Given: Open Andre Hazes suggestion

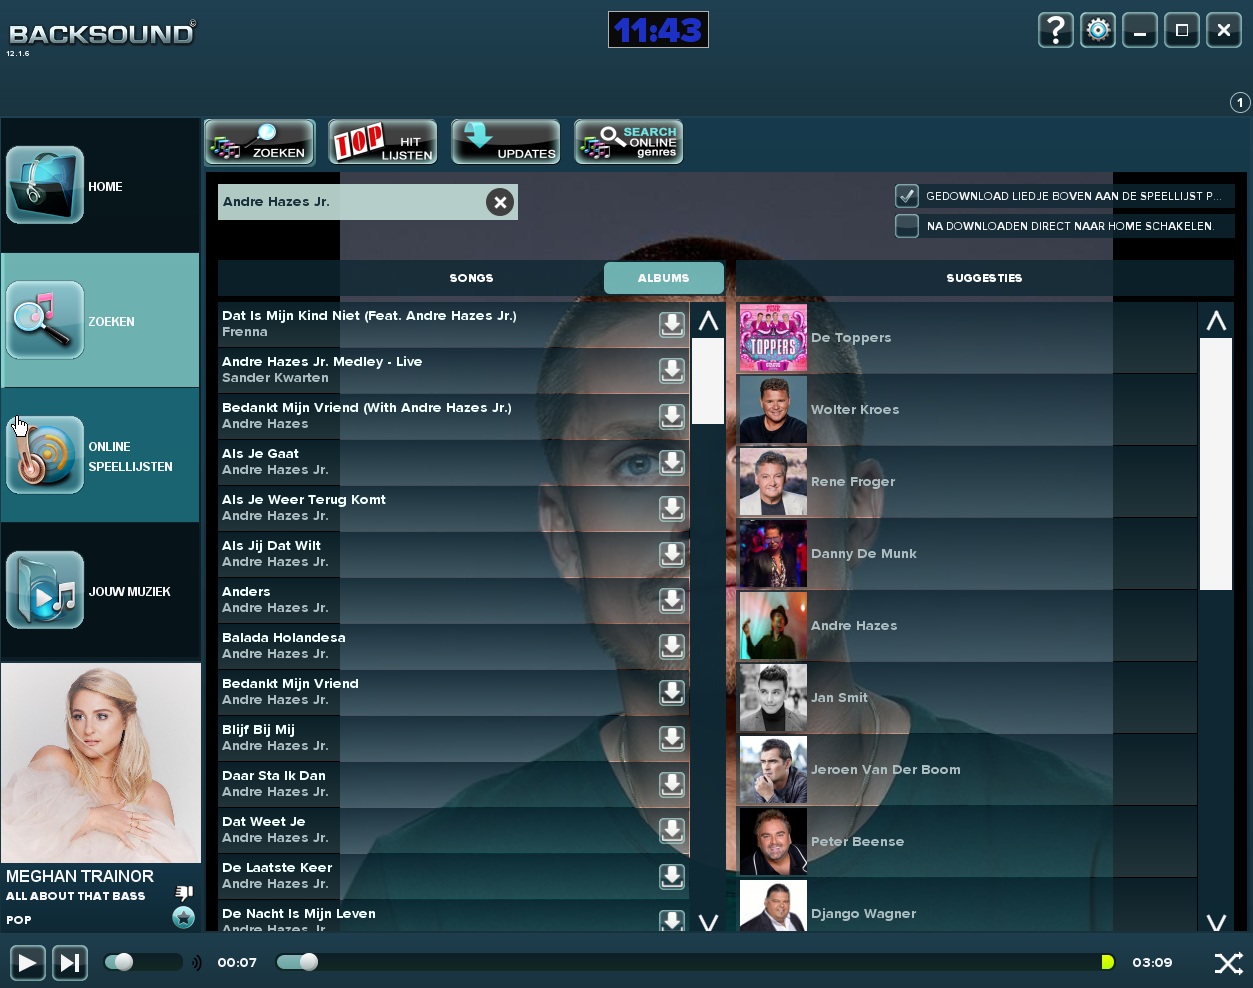Looking at the screenshot, I should (967, 626).
